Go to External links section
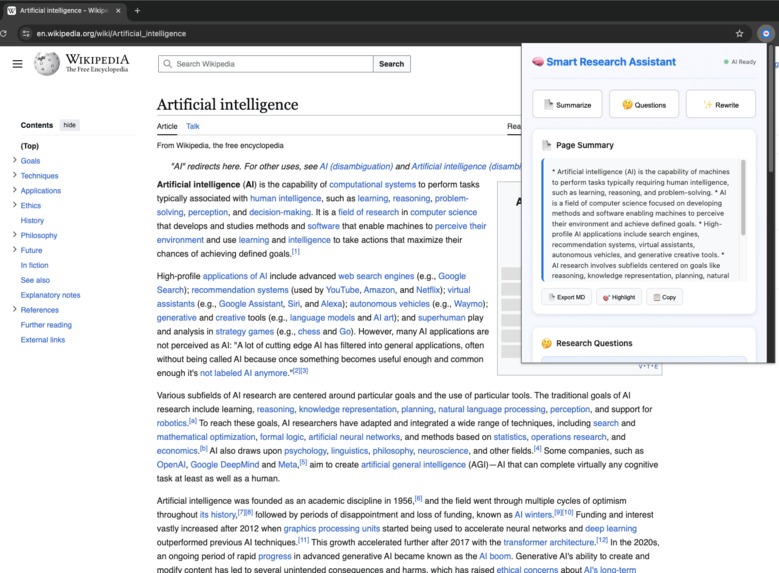 click(43, 339)
